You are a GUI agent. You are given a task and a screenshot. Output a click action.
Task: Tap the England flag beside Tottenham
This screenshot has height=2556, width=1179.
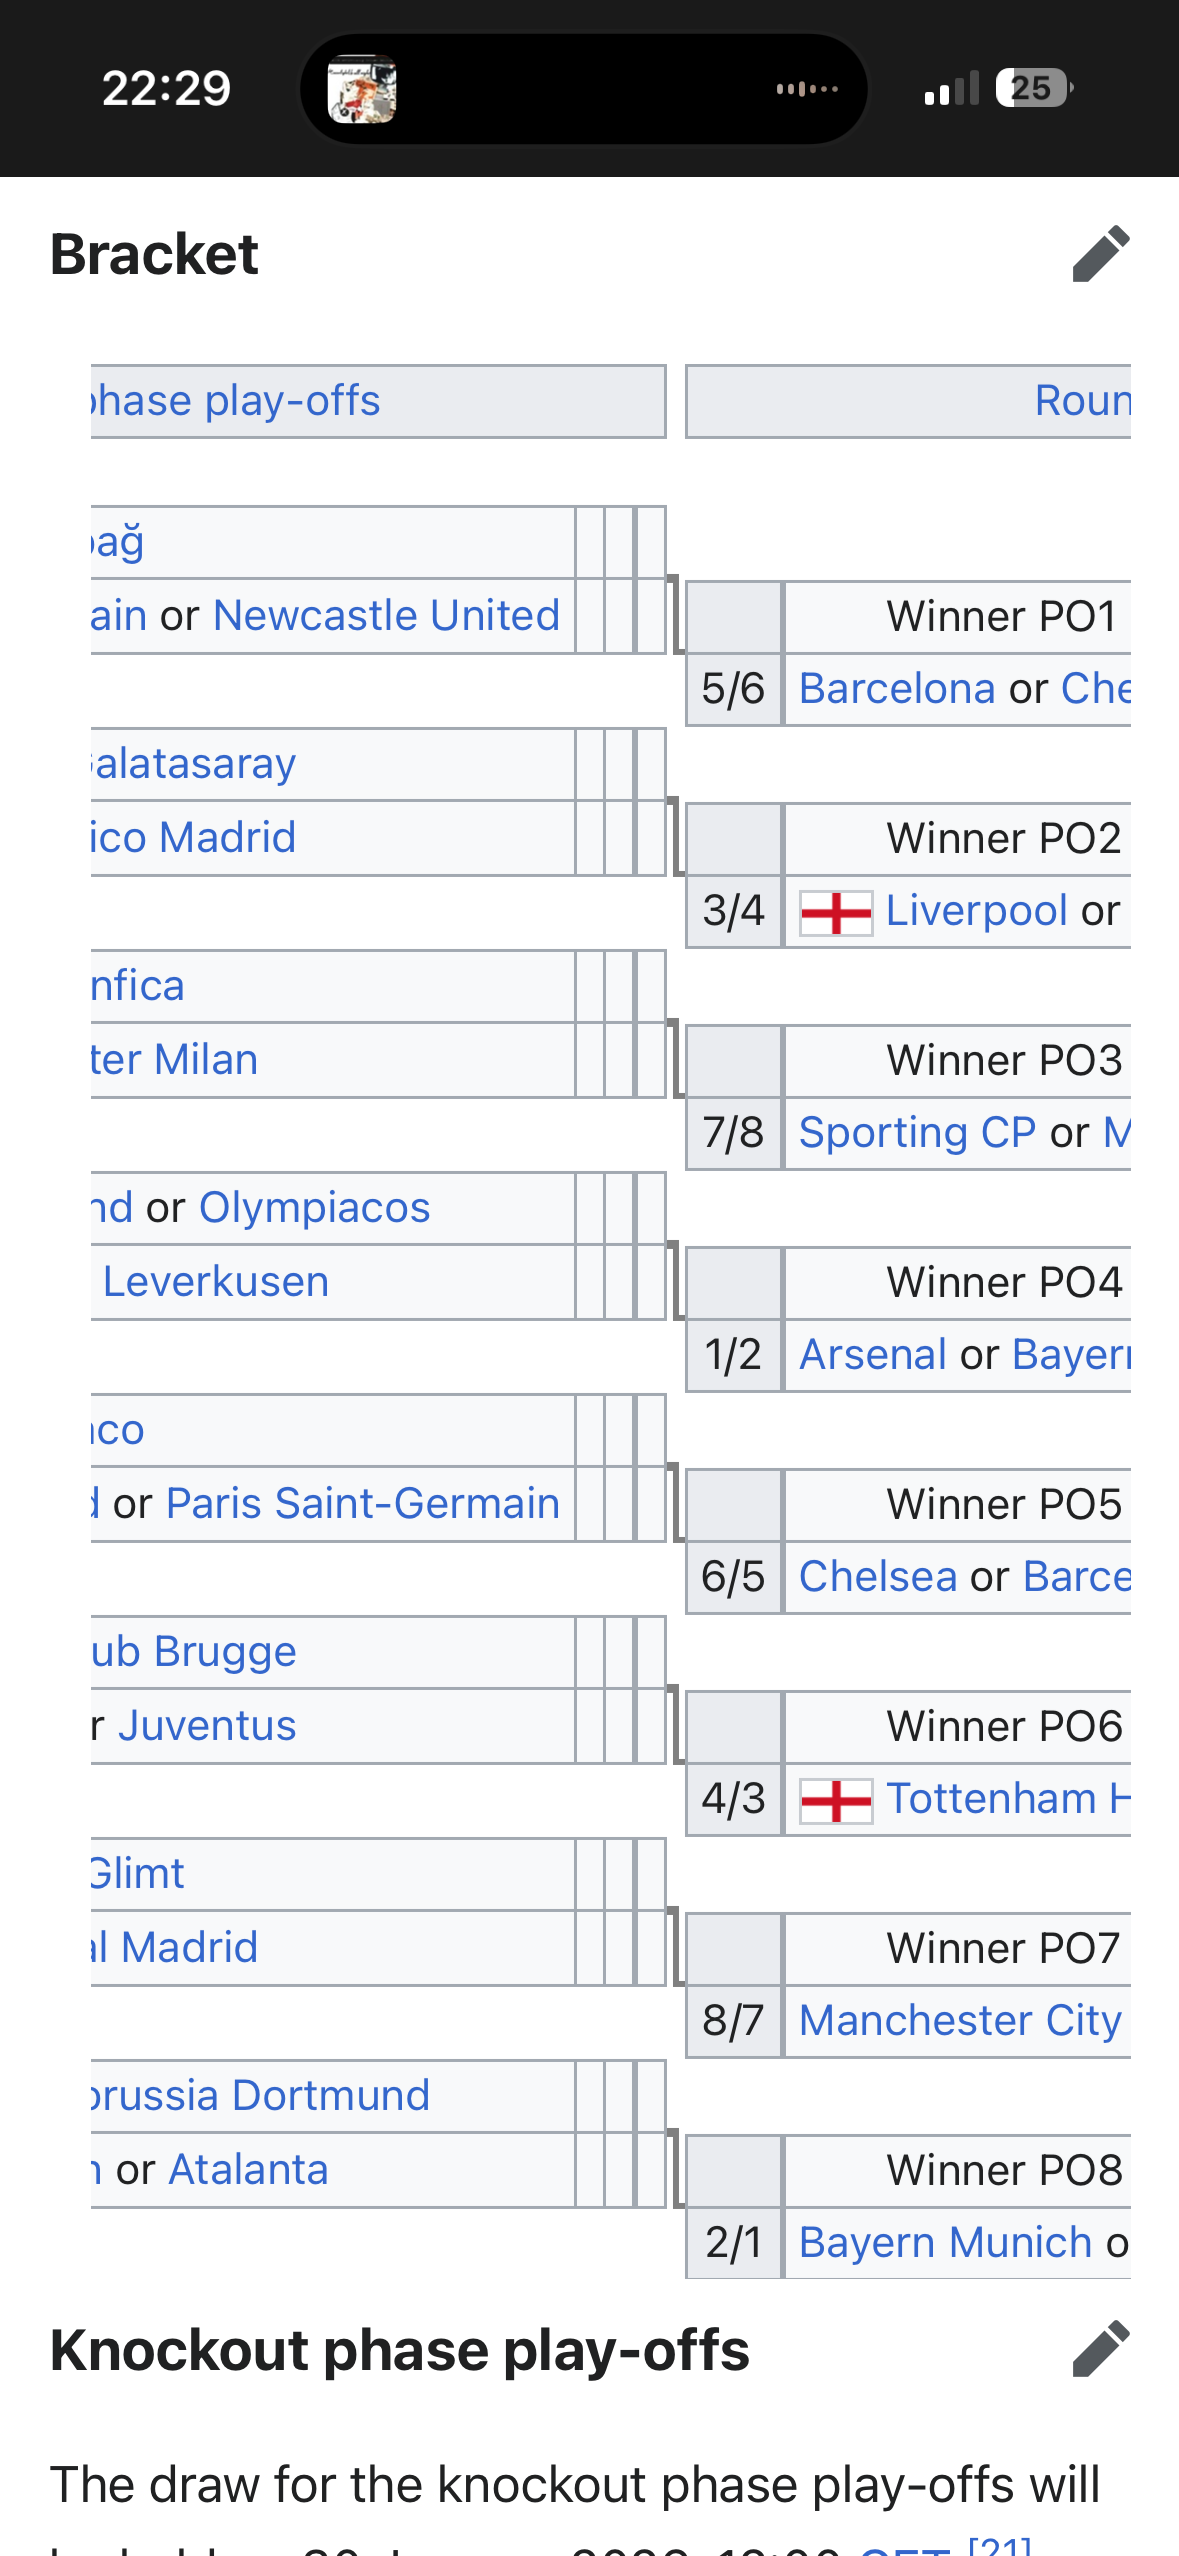[836, 1800]
